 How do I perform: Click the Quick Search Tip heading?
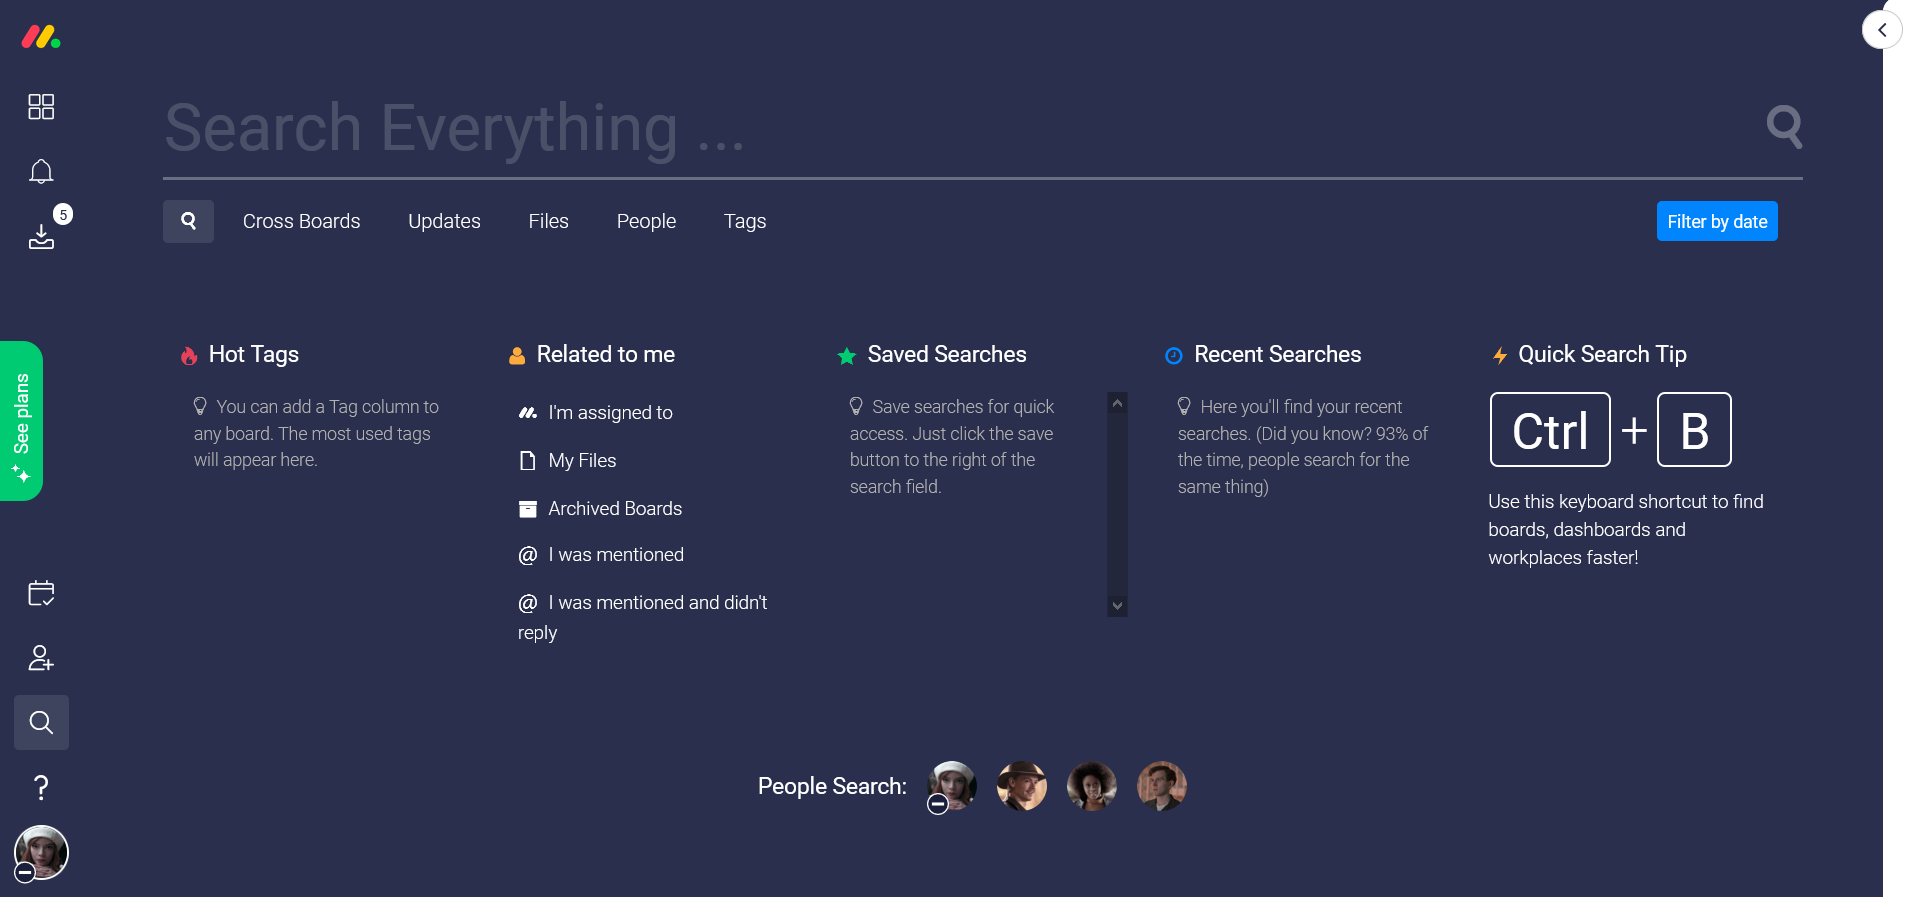(1602, 354)
